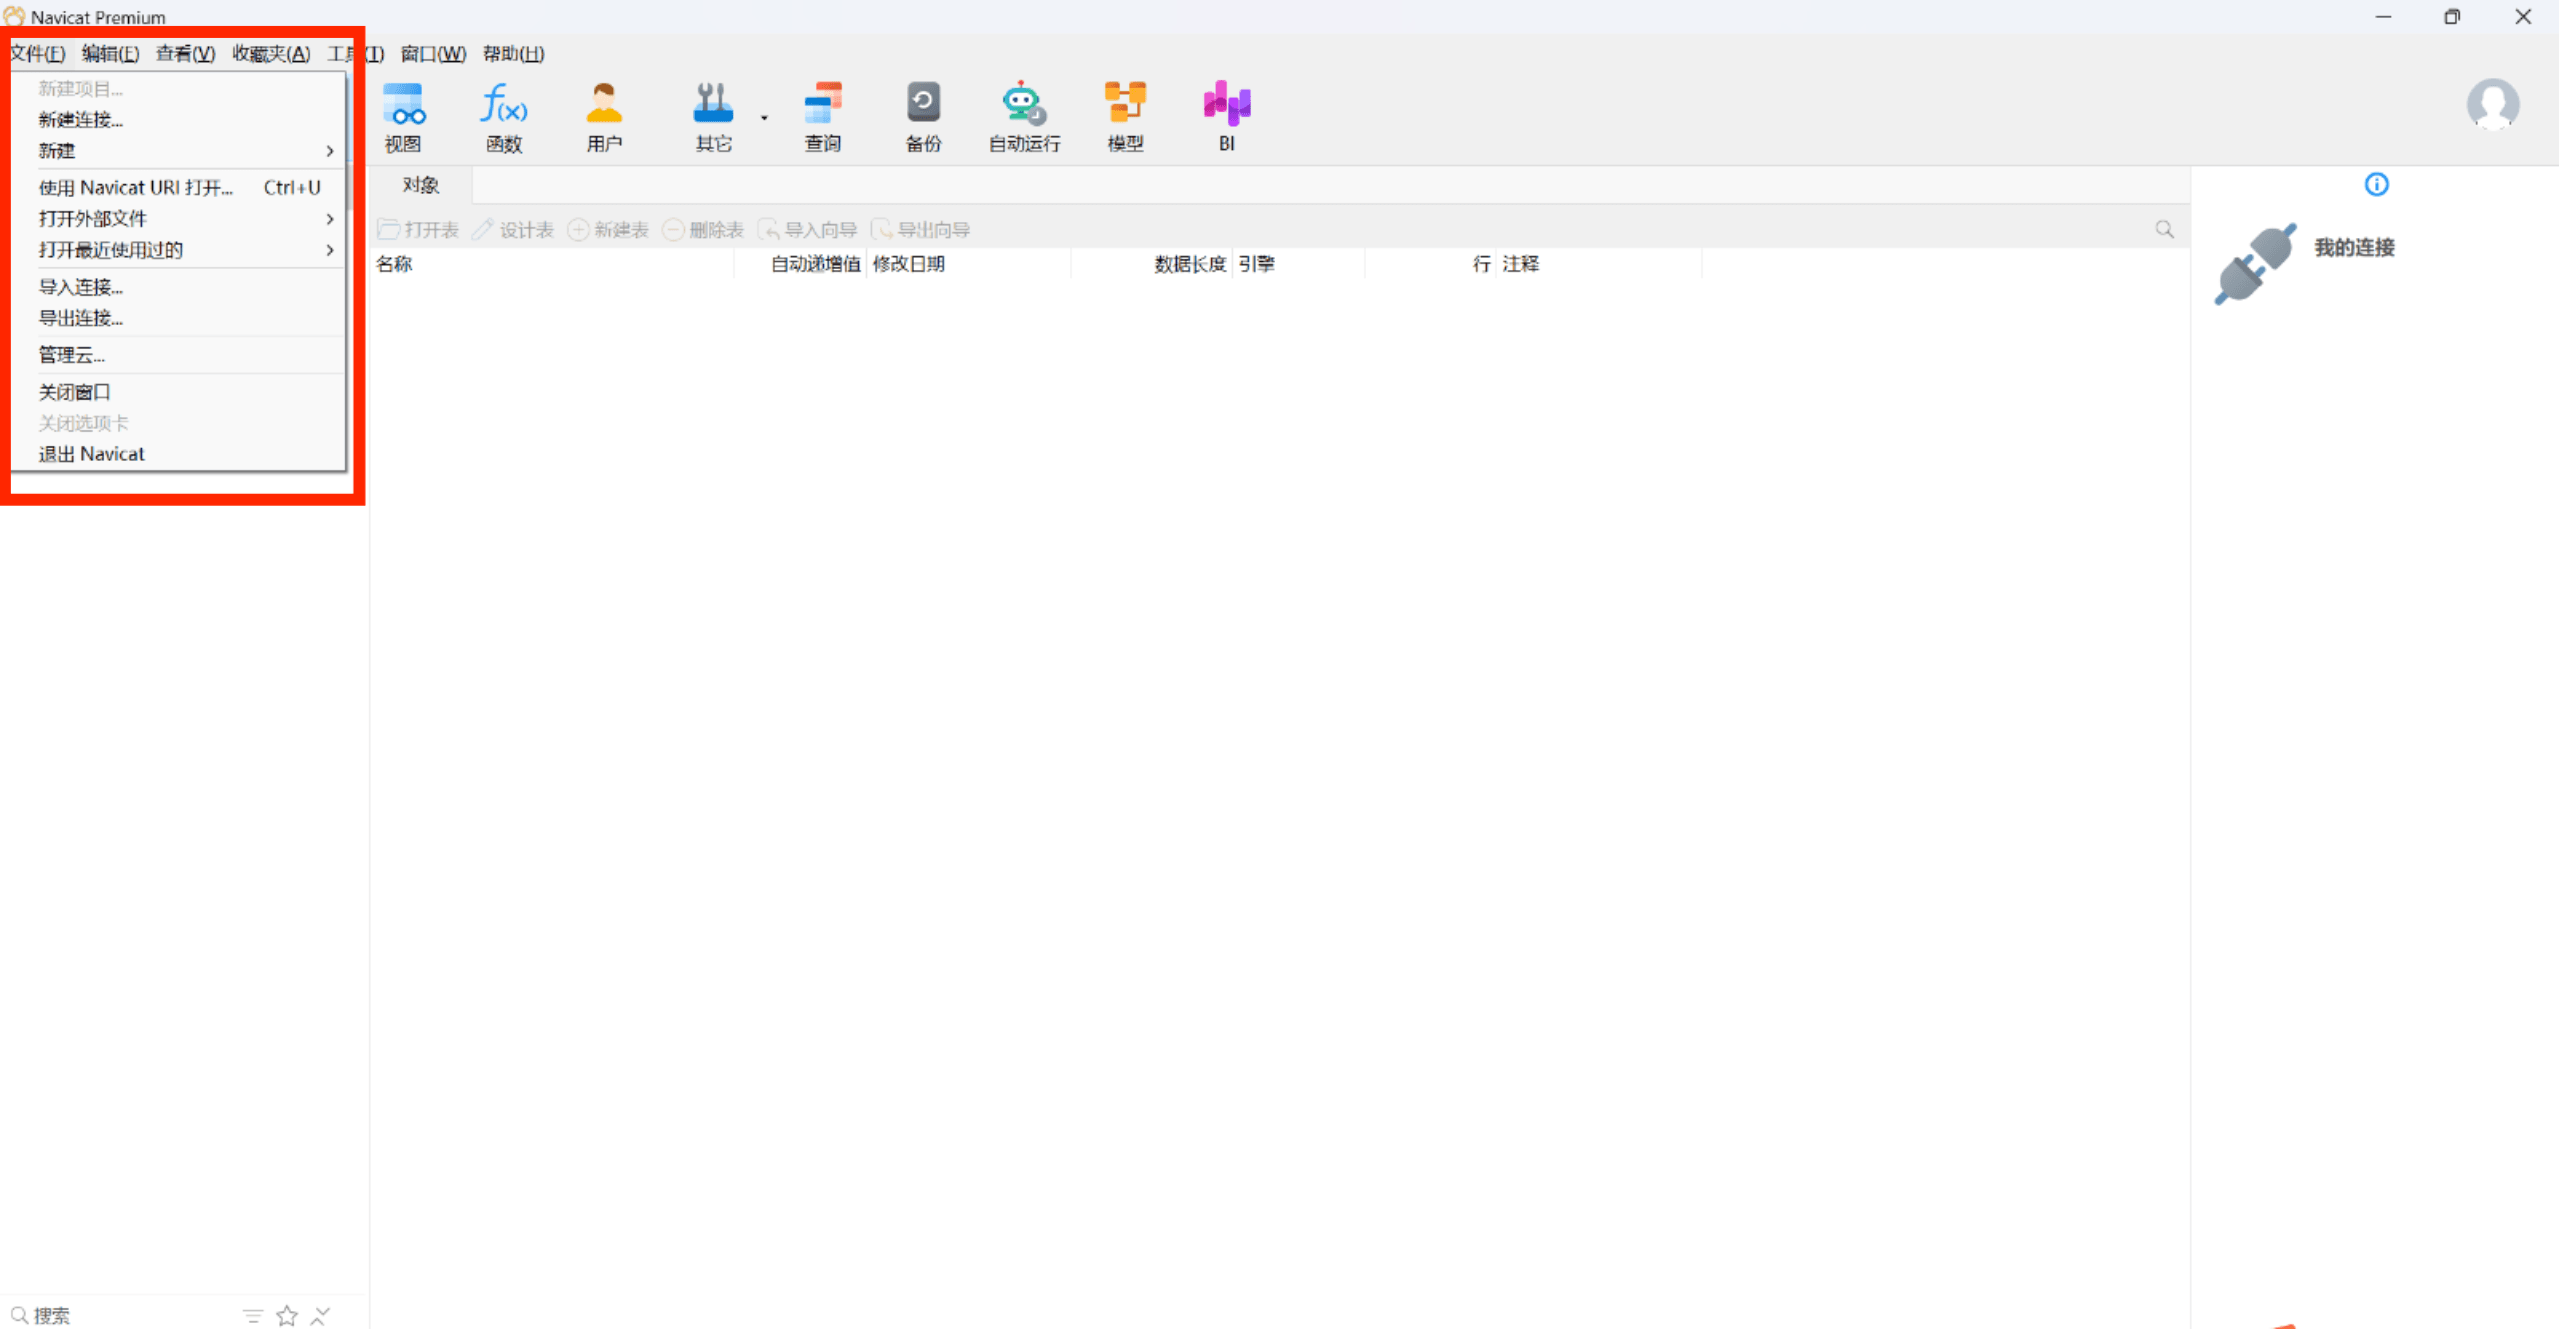2559x1329 pixels.
Task: Click the 设计表 button
Action: pyautogui.click(x=513, y=230)
